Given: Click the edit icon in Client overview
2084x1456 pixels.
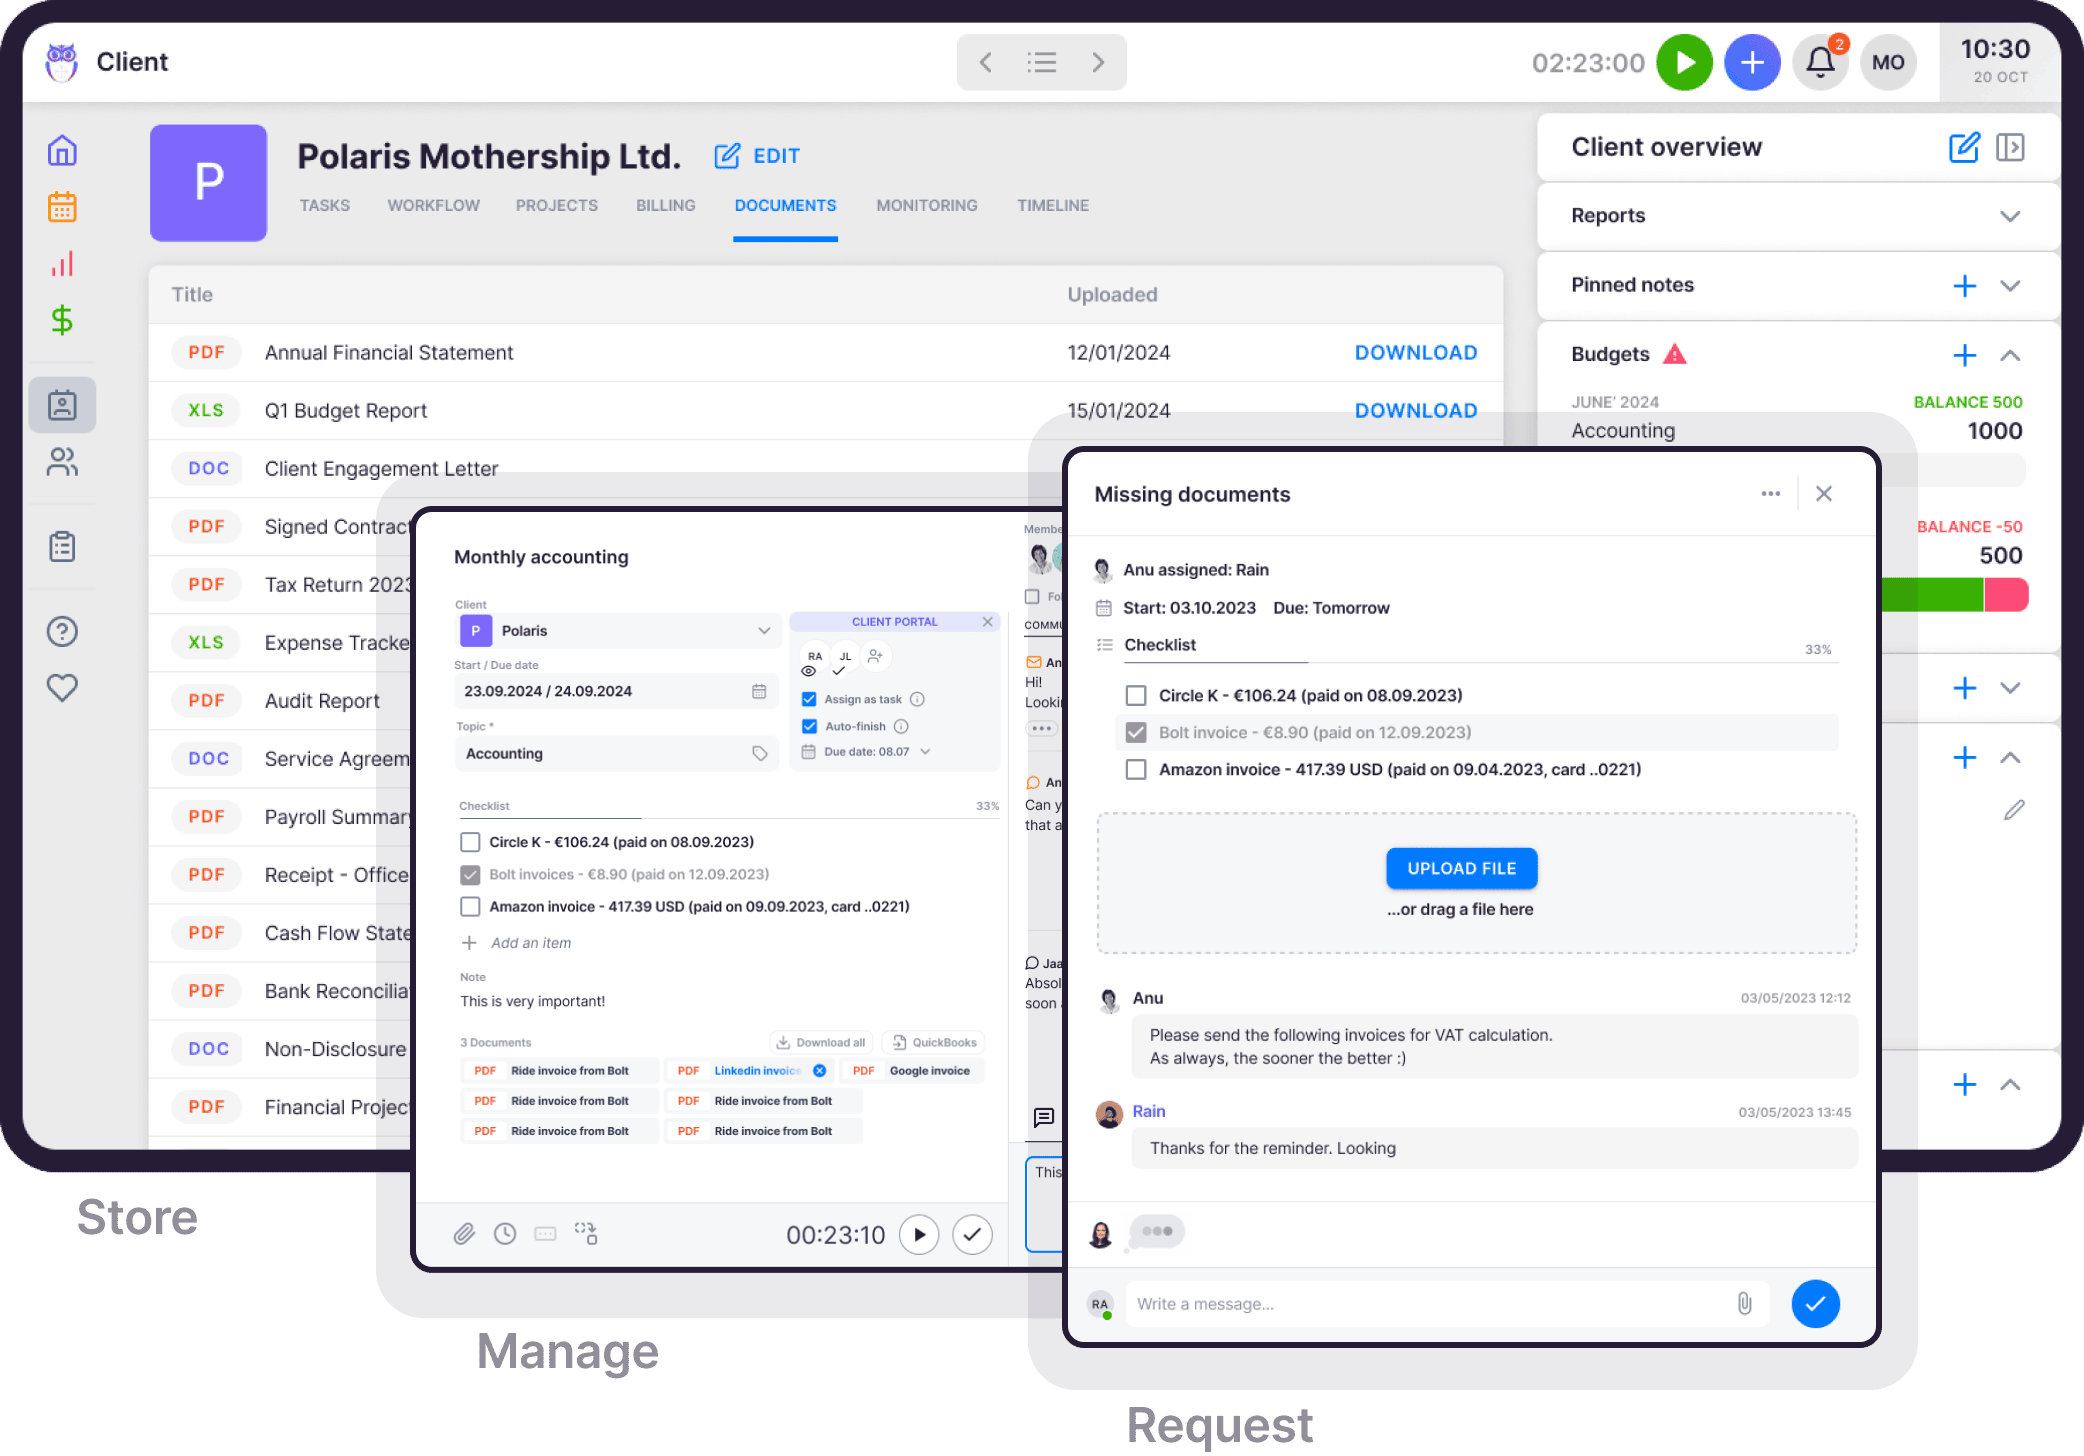Looking at the screenshot, I should pyautogui.click(x=1964, y=147).
